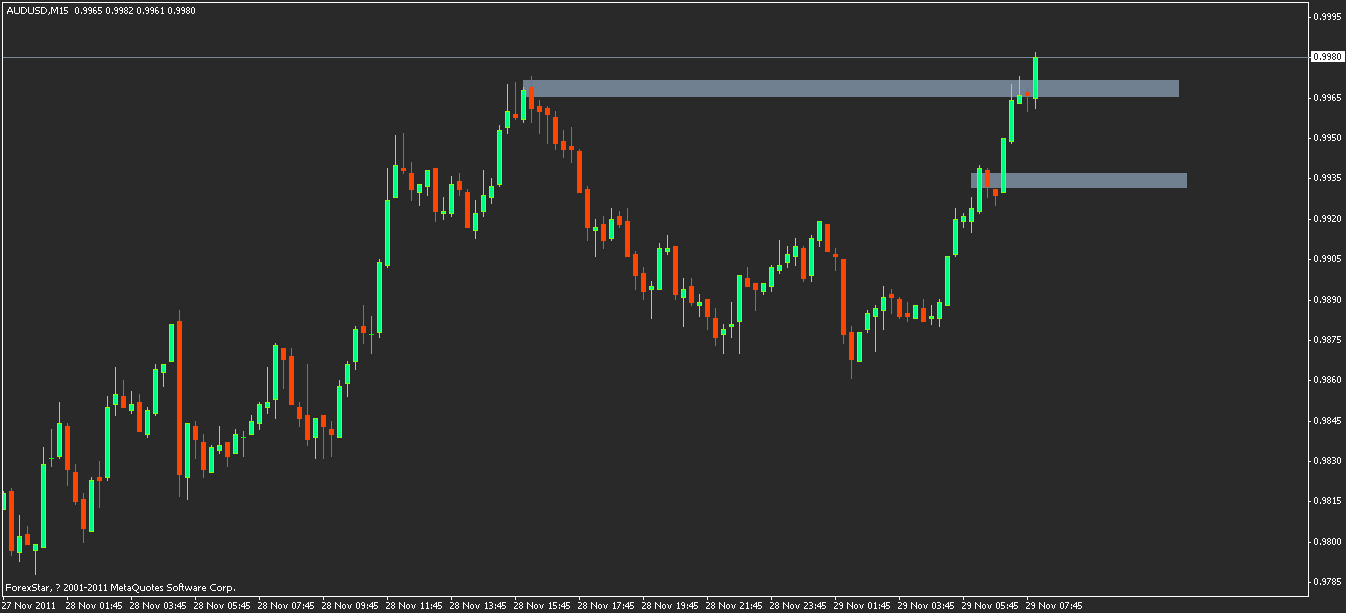Click the 0.9995 price axis label
The image size is (1346, 613).
1326,17
